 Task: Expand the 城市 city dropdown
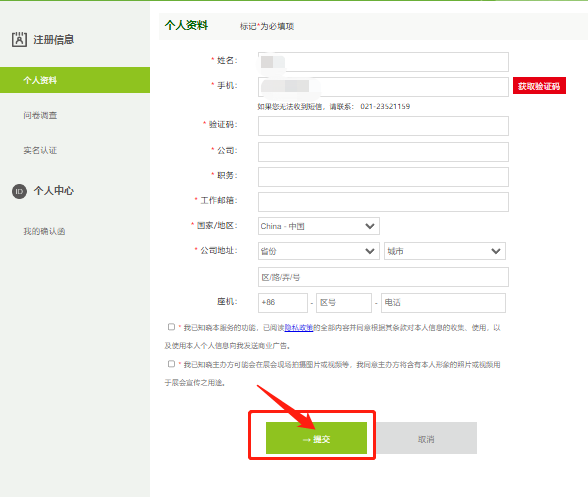pos(445,251)
